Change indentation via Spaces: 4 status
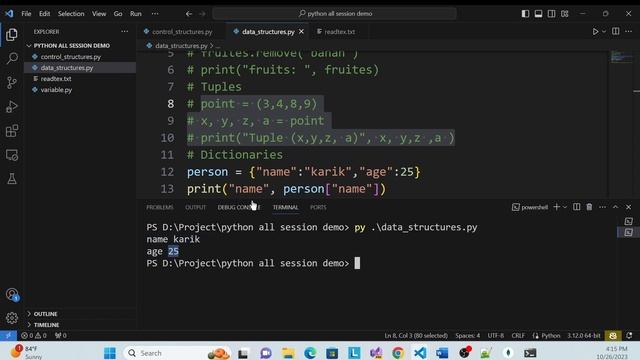 pos(467,336)
